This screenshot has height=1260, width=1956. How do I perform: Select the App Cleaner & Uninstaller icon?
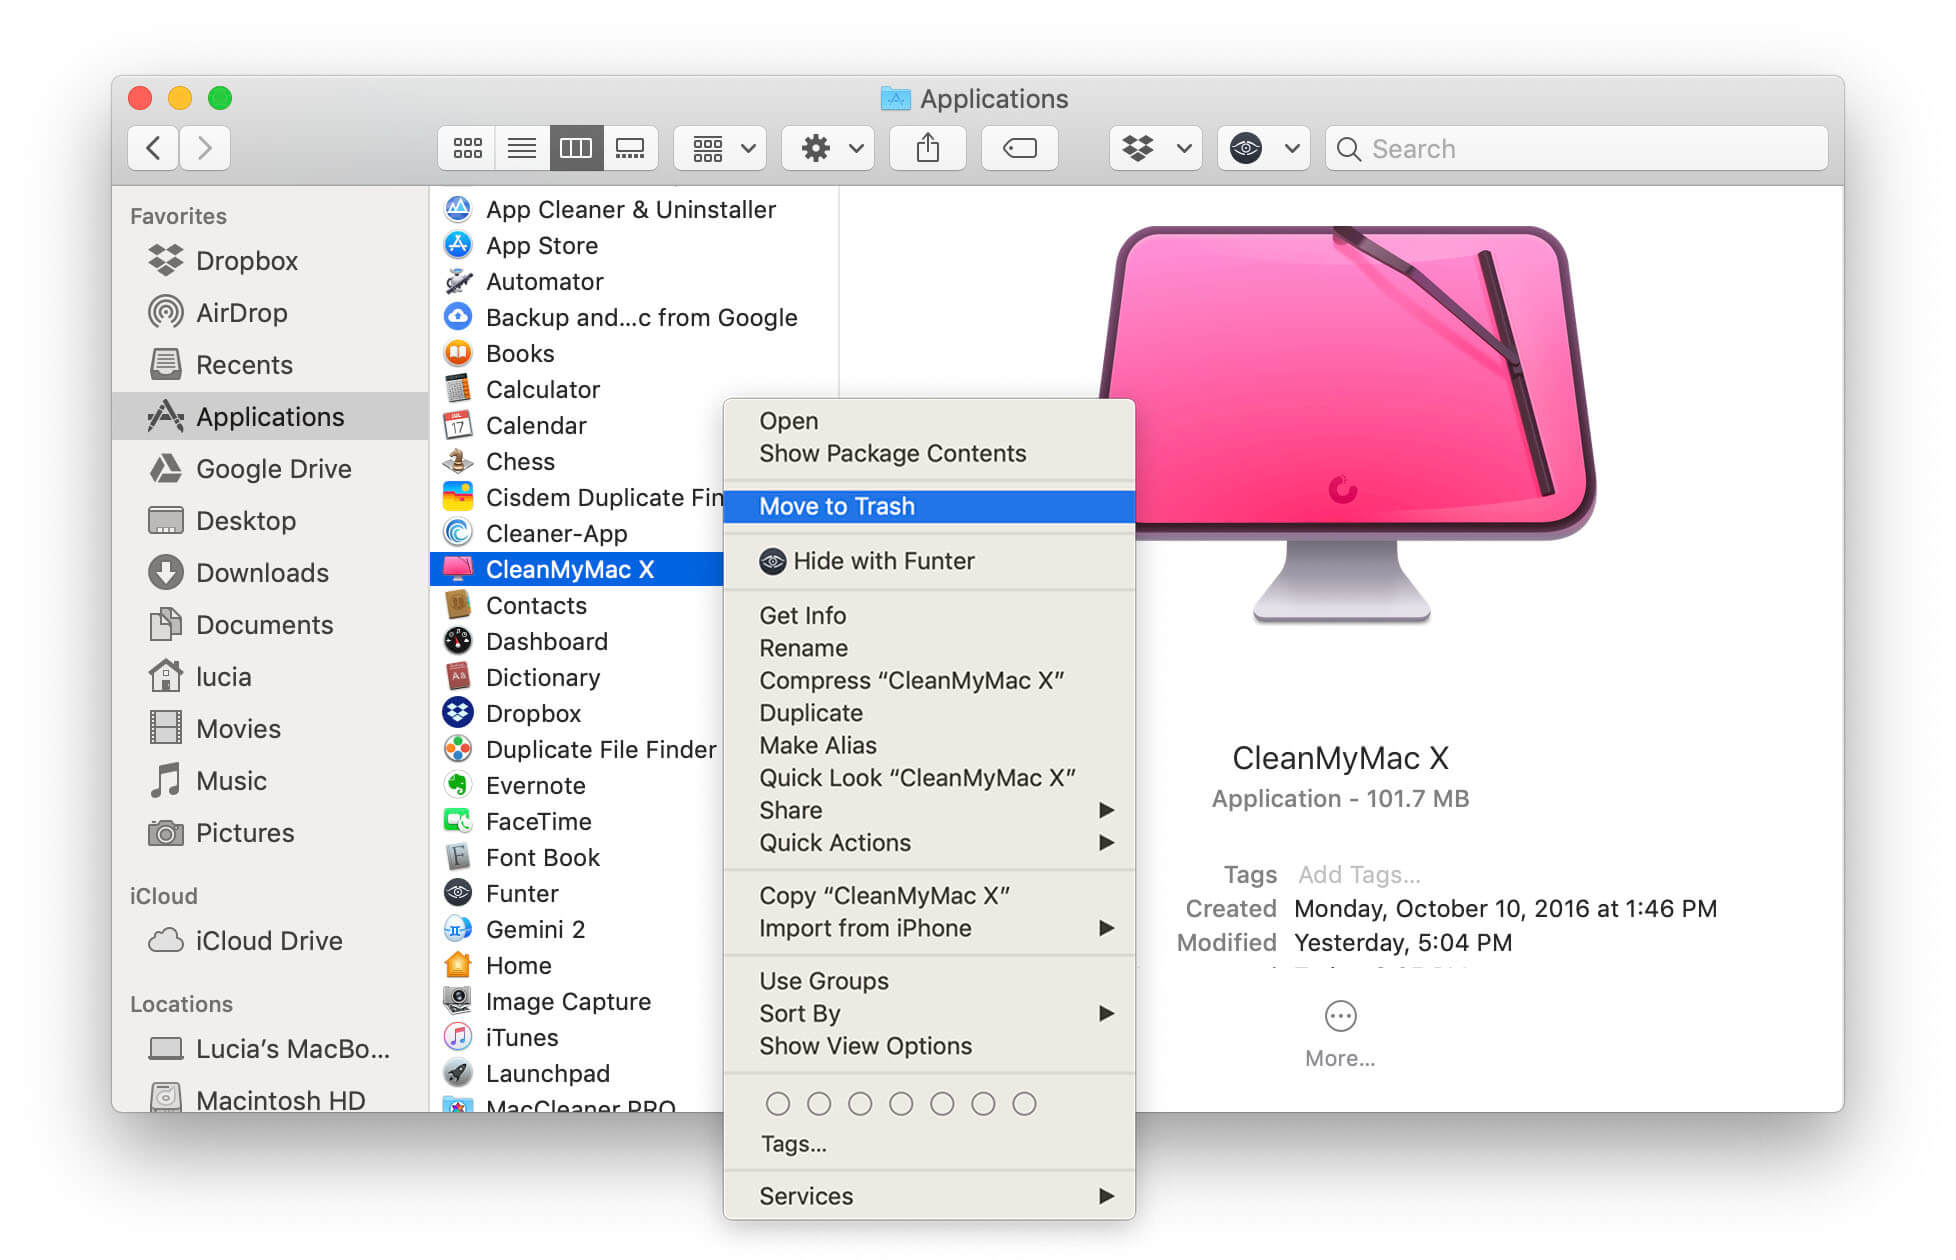[x=459, y=208]
